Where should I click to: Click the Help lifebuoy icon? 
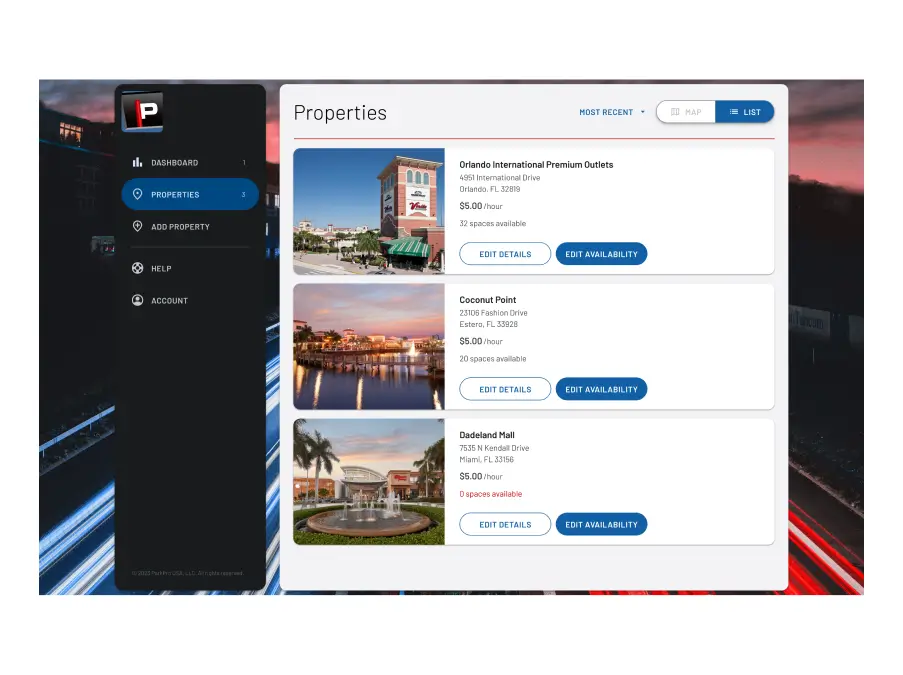137,268
